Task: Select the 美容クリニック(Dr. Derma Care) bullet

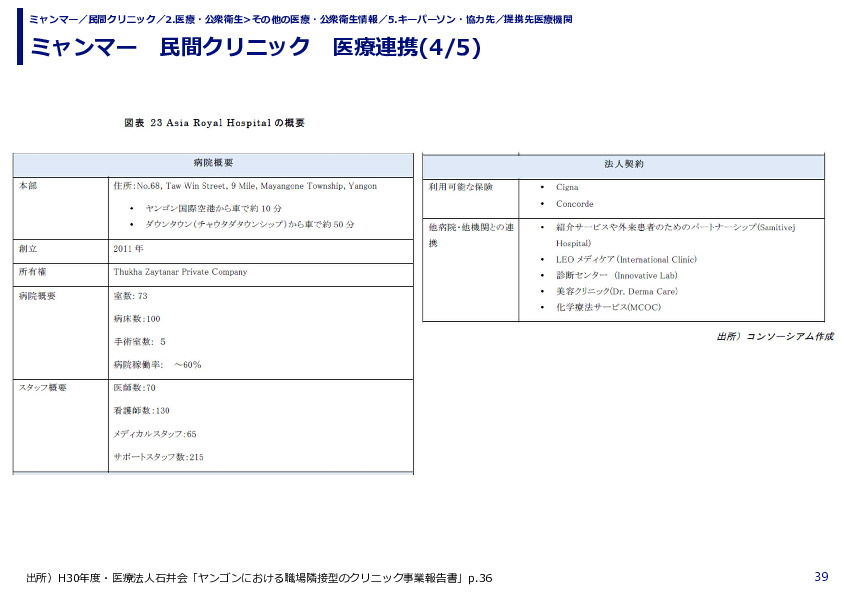Action: (616, 292)
